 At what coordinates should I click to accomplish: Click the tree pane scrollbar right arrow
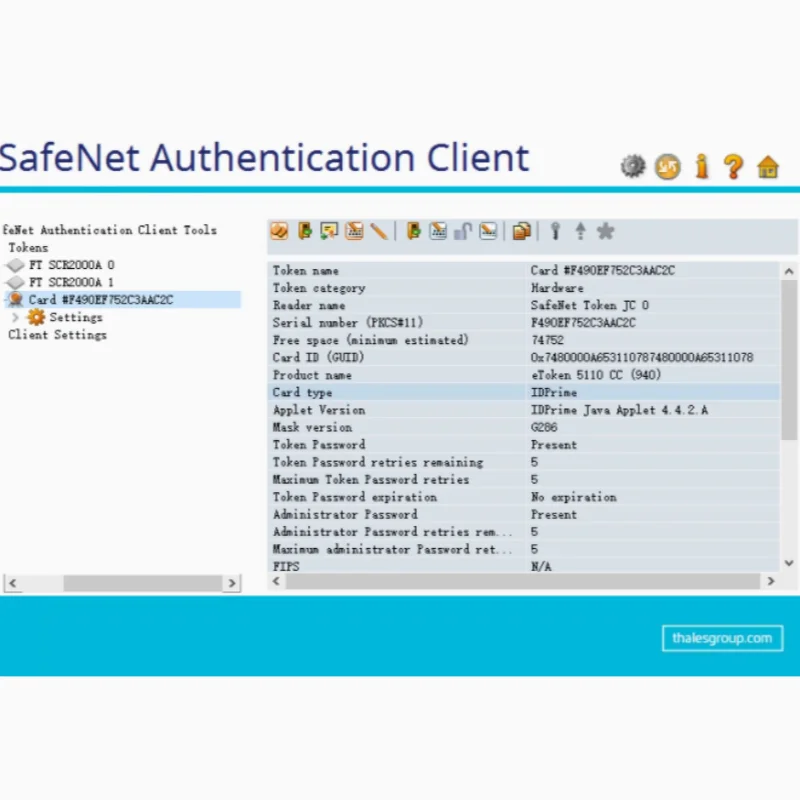click(x=232, y=583)
